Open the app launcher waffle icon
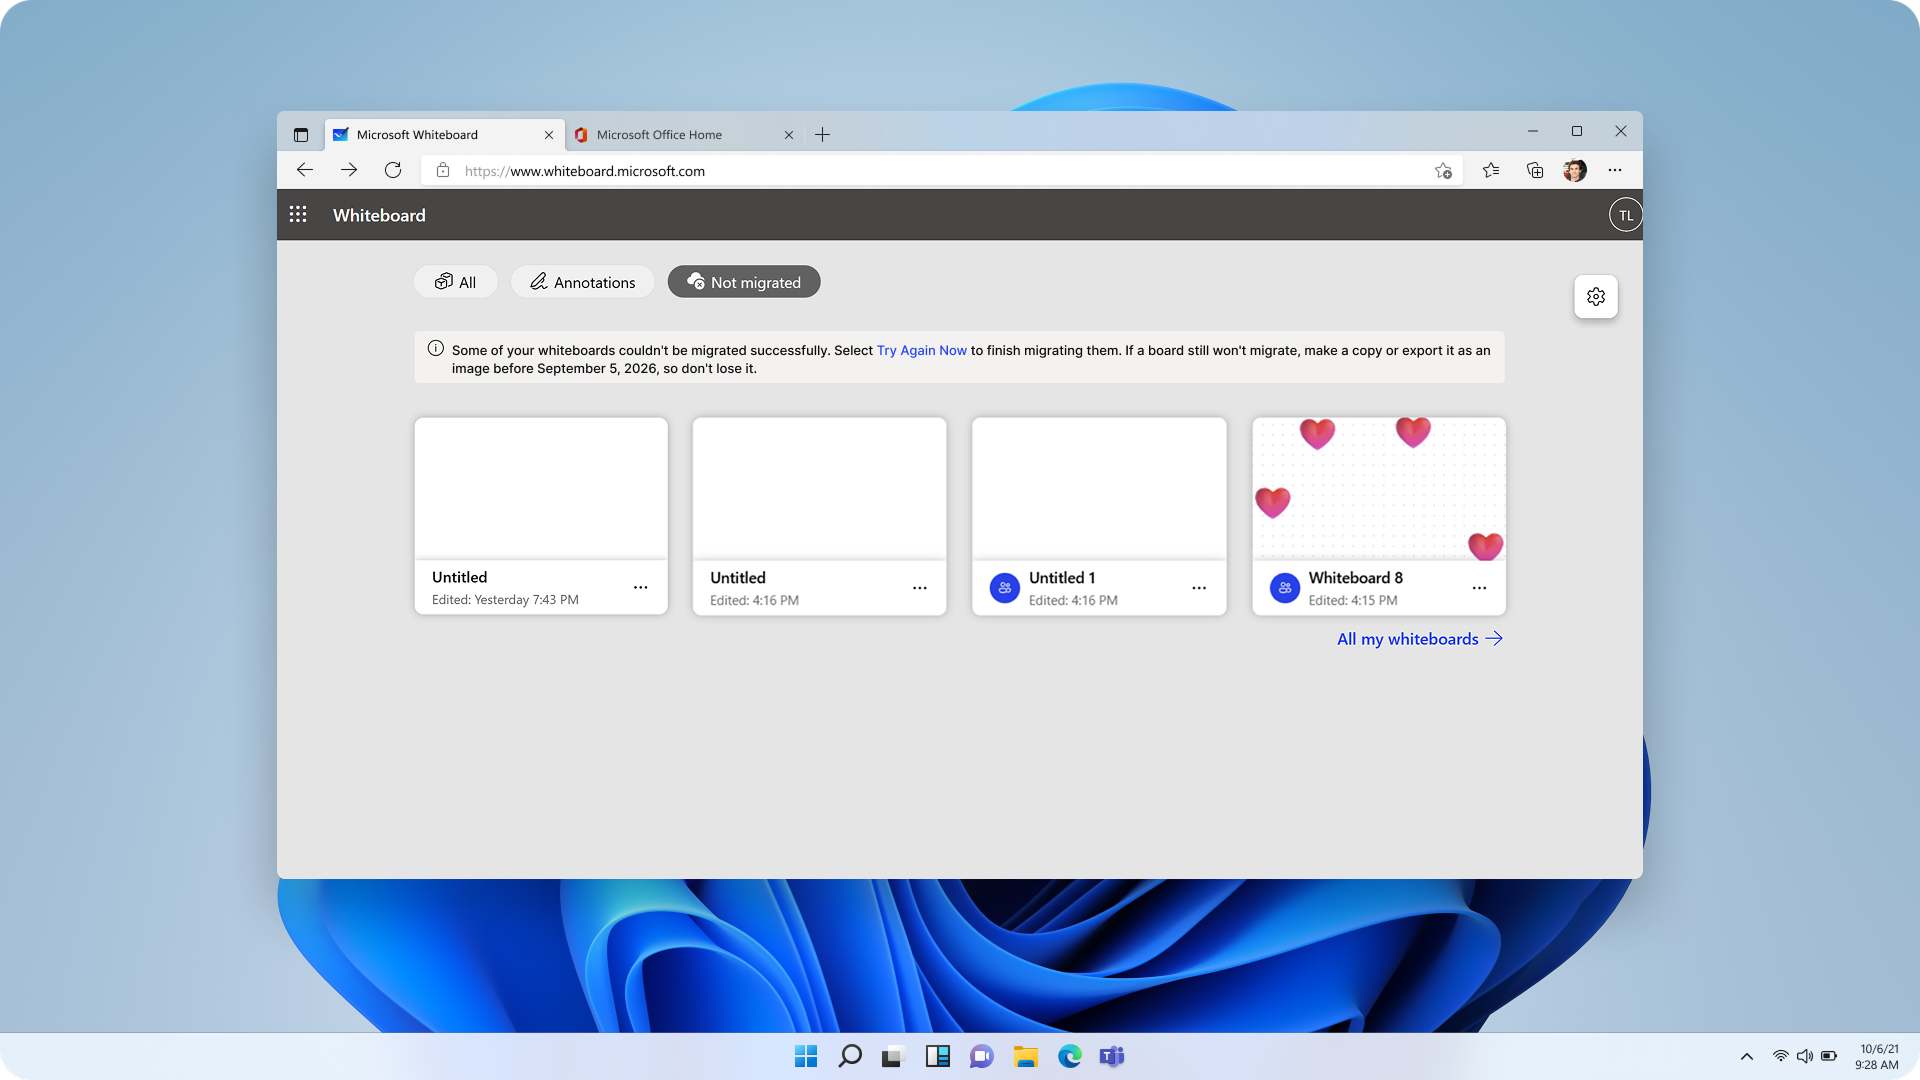Screen dimensions: 1920x1080 298,214
